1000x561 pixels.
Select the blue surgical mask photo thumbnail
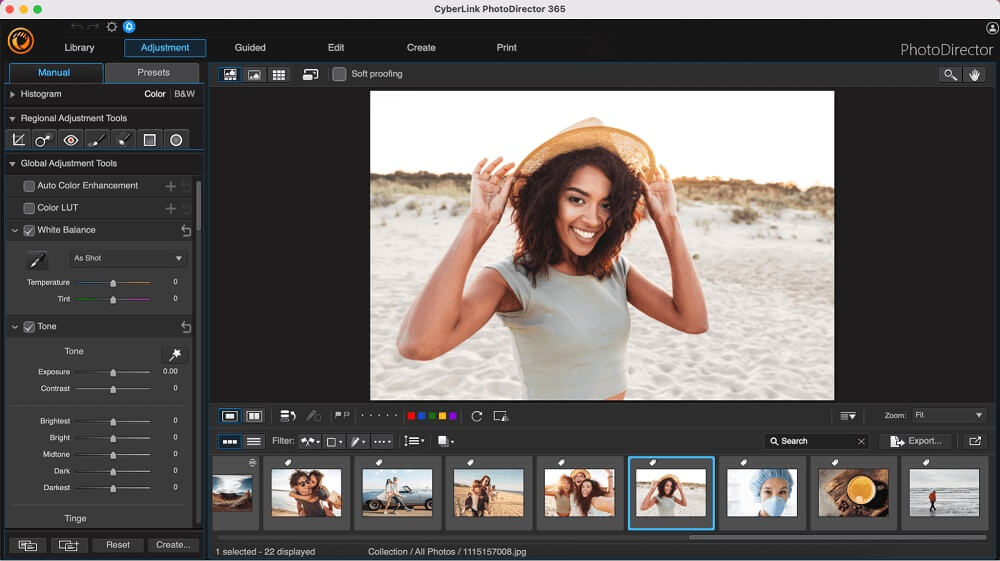click(x=760, y=492)
